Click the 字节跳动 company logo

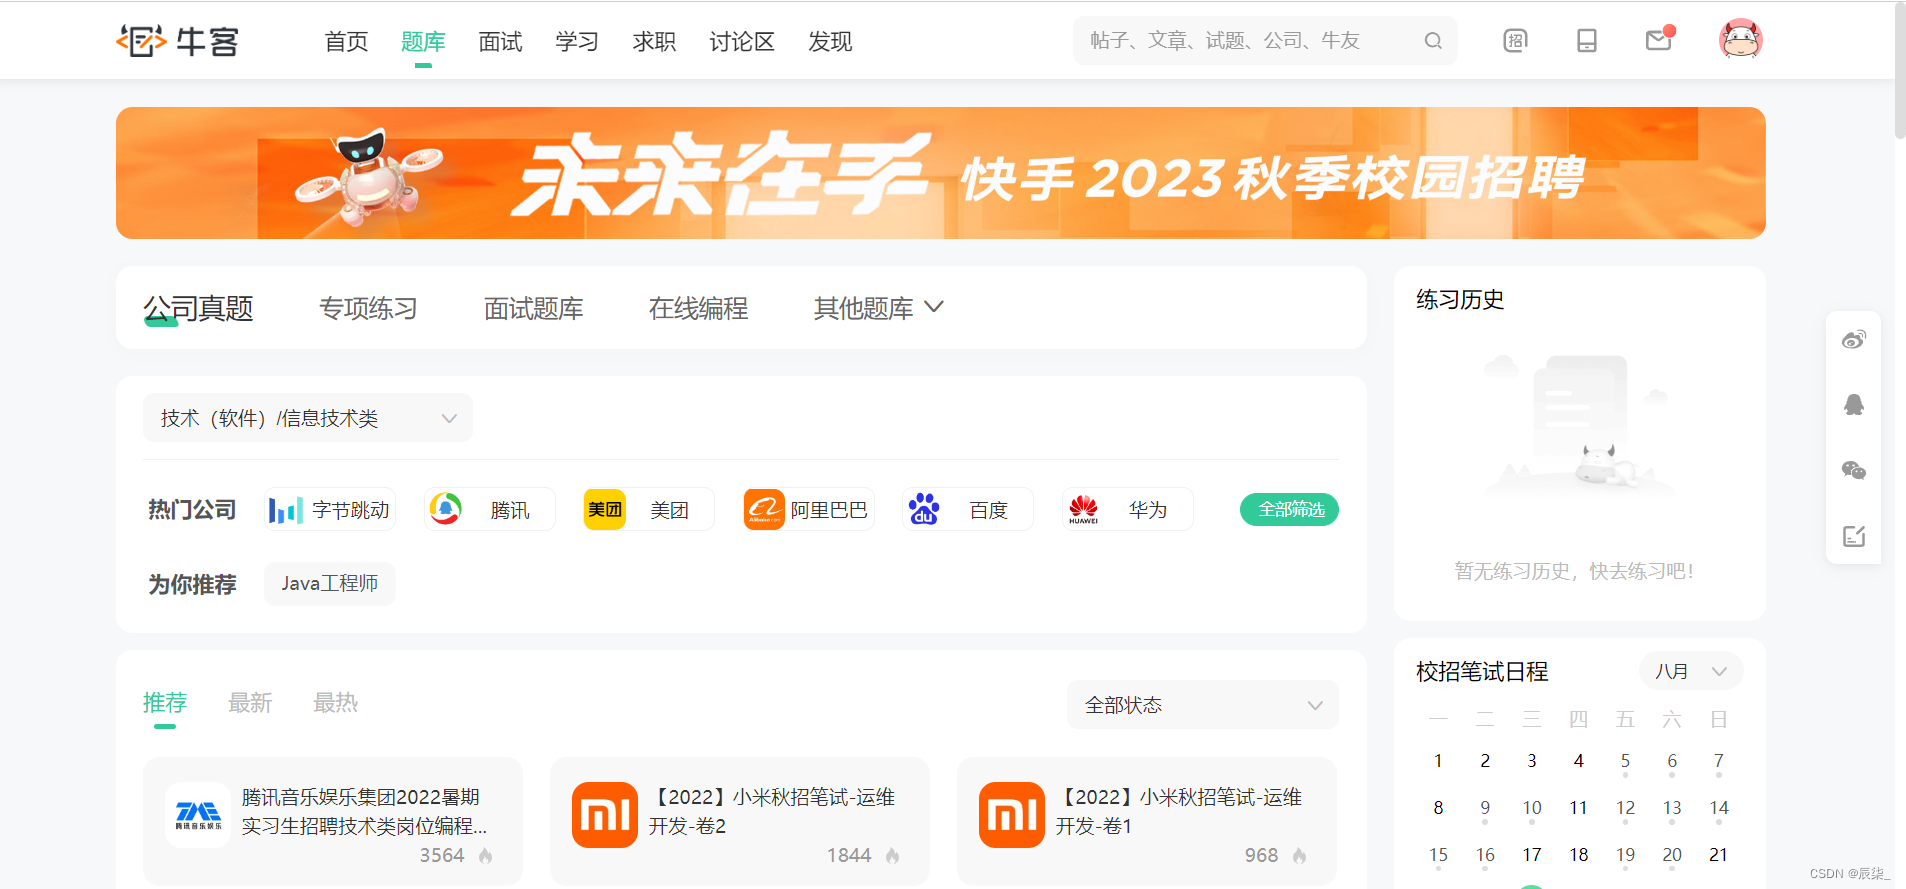[x=285, y=510]
